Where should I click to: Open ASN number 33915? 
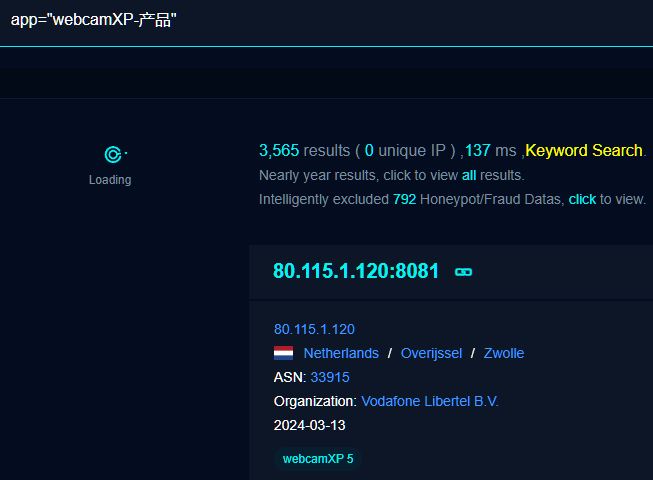pyautogui.click(x=330, y=377)
